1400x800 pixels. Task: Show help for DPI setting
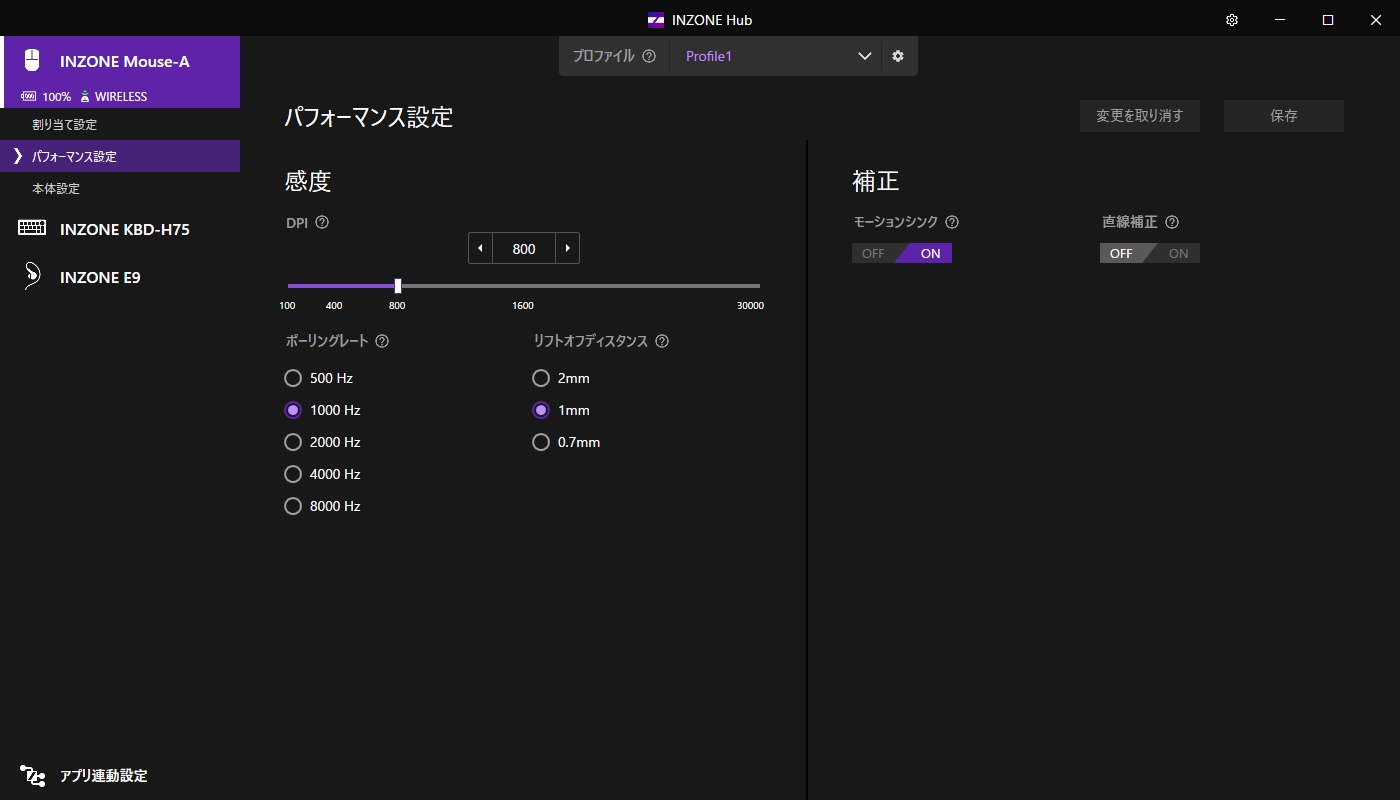point(322,222)
